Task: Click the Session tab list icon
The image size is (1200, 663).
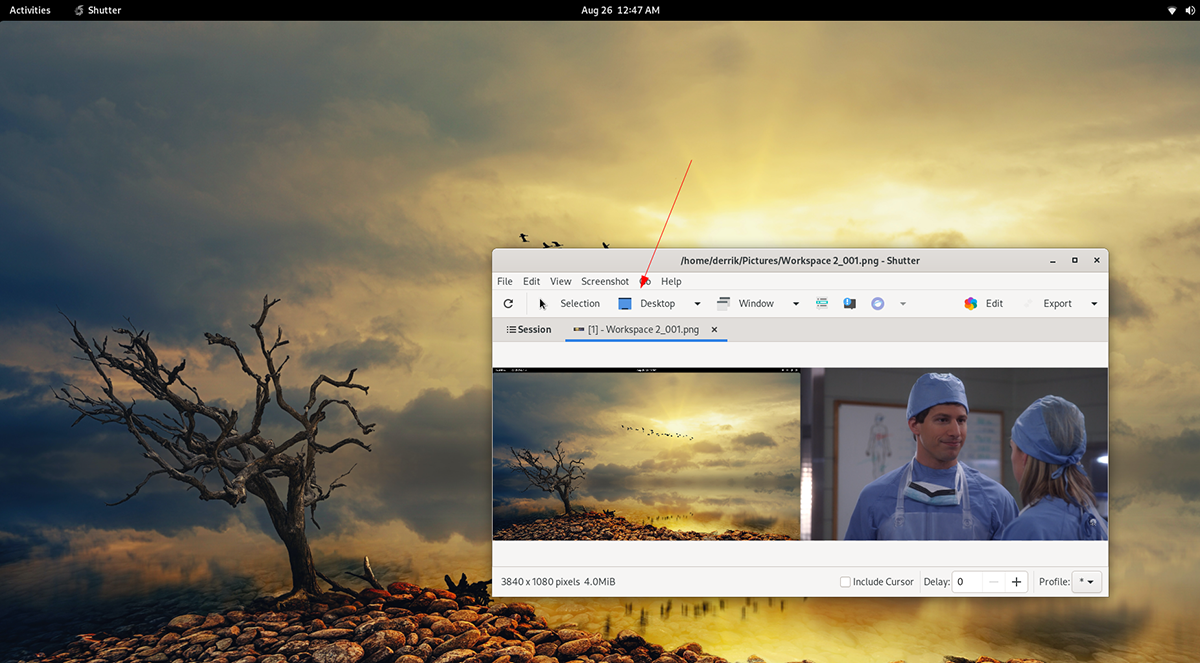Action: (512, 329)
